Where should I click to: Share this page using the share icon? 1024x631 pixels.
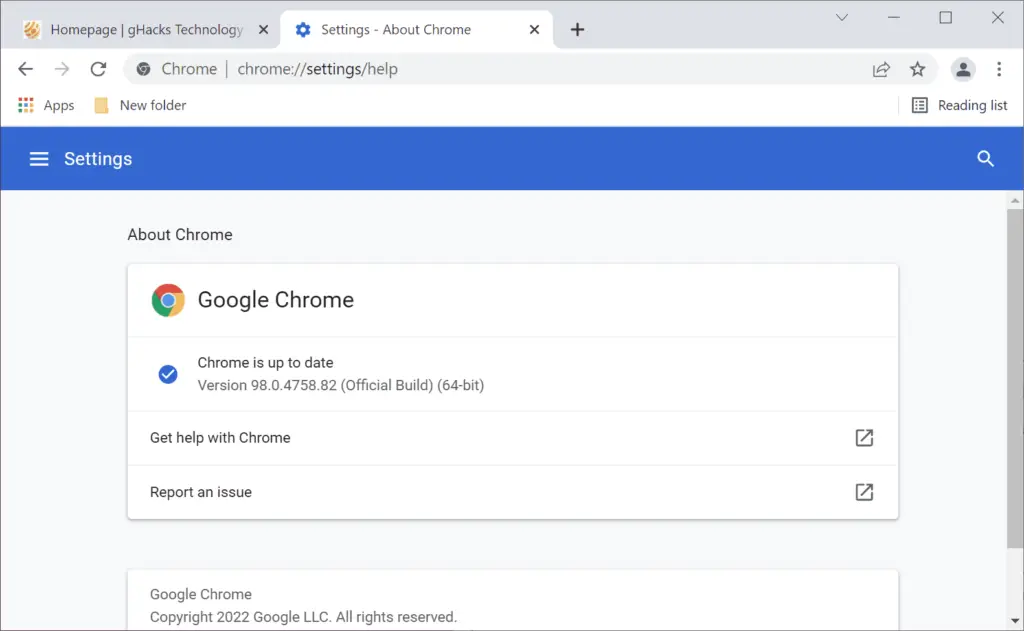881,69
